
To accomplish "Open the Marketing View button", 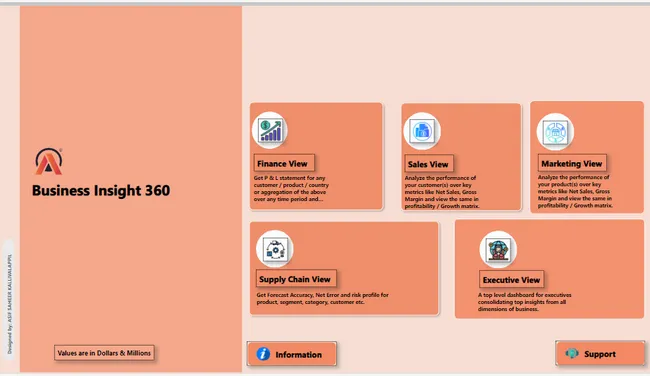I will [572, 163].
